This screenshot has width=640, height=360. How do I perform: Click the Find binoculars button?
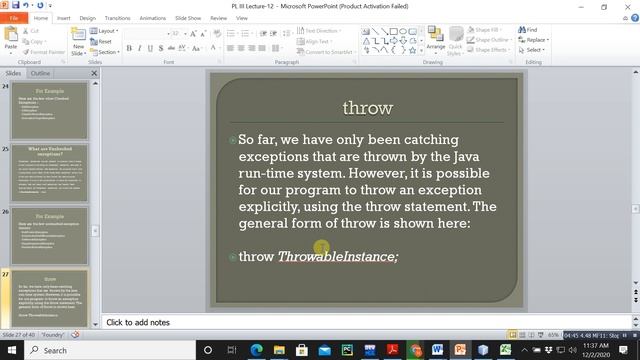click(528, 30)
